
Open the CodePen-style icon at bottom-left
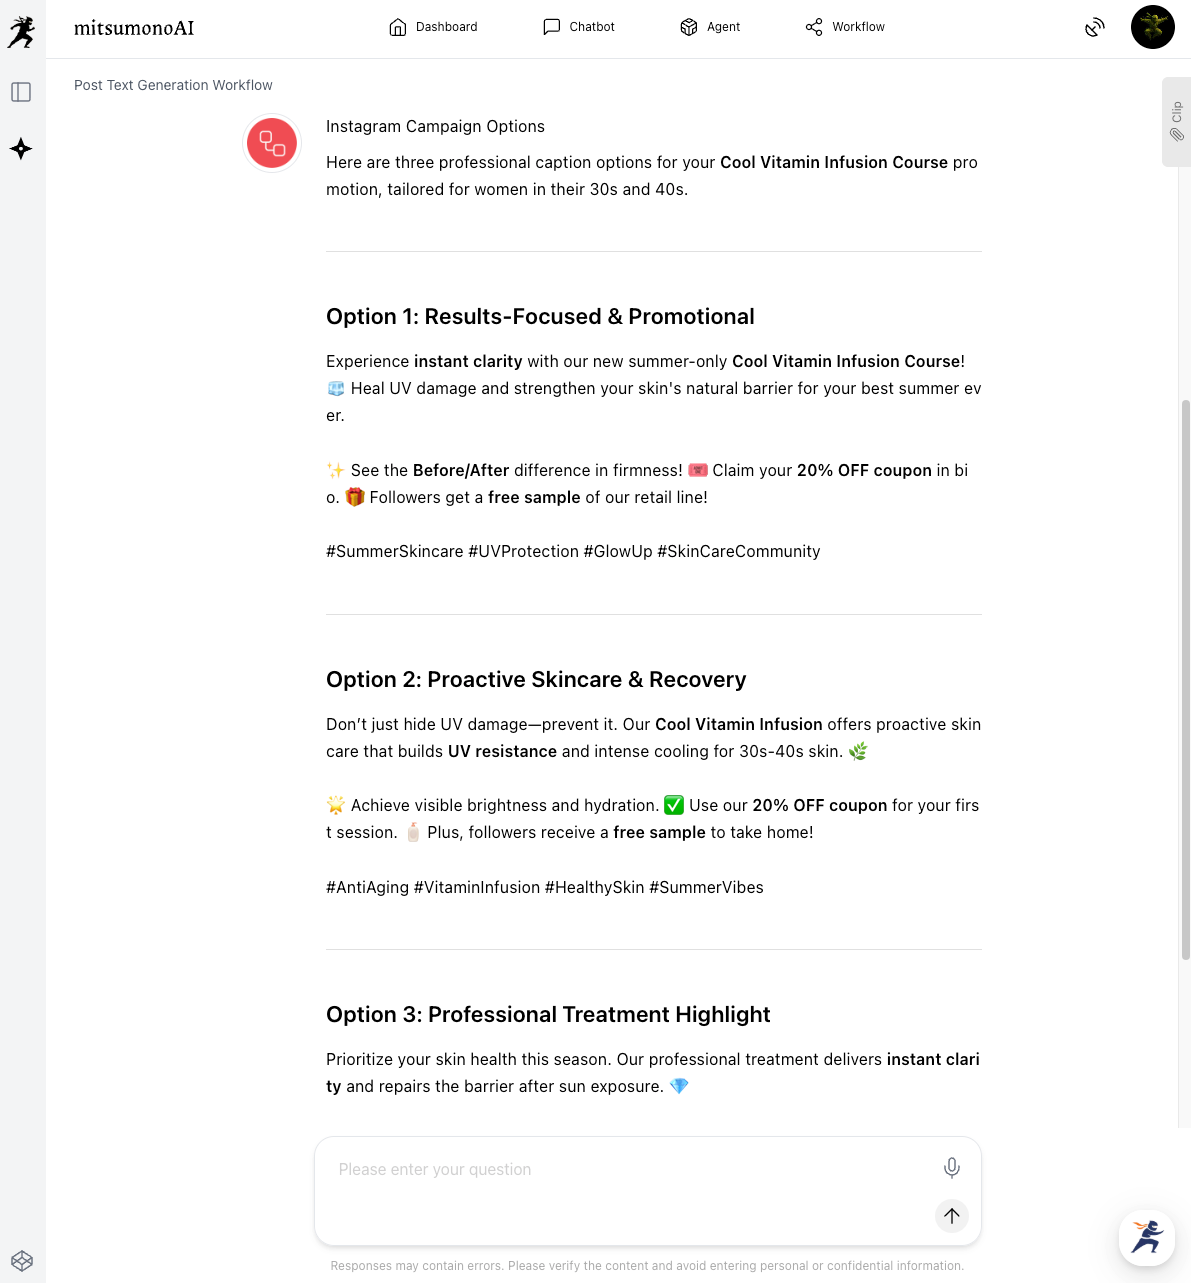tap(22, 1261)
